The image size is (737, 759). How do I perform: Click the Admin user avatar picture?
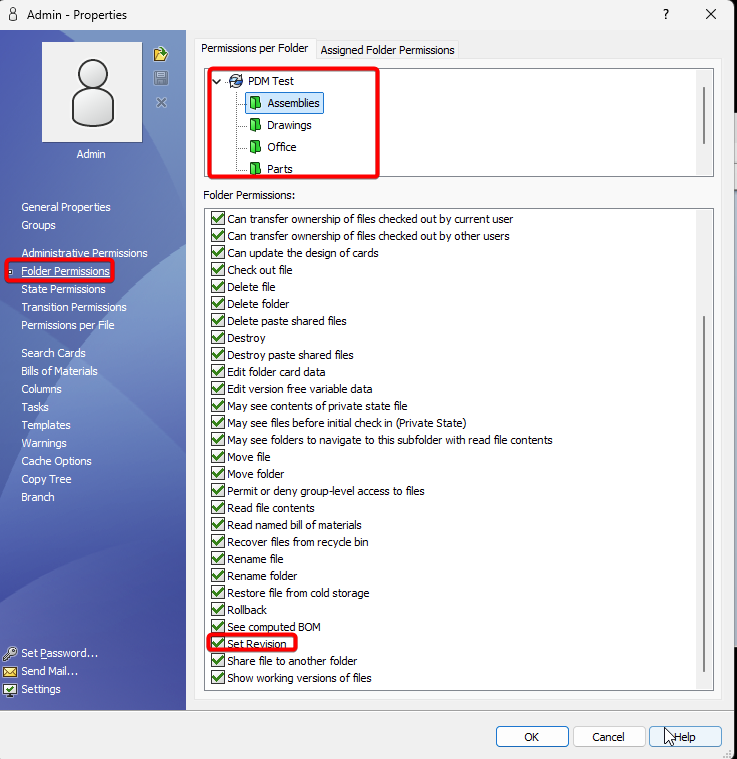pyautogui.click(x=92, y=92)
